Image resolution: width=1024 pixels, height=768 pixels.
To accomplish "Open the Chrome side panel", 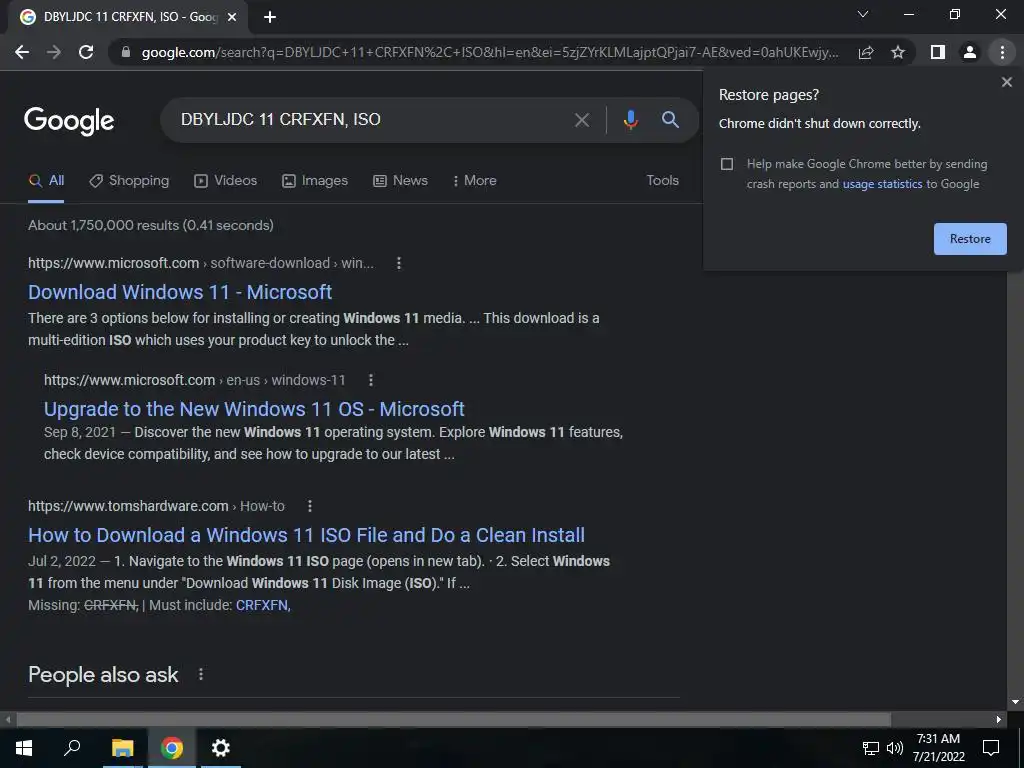I will click(938, 52).
